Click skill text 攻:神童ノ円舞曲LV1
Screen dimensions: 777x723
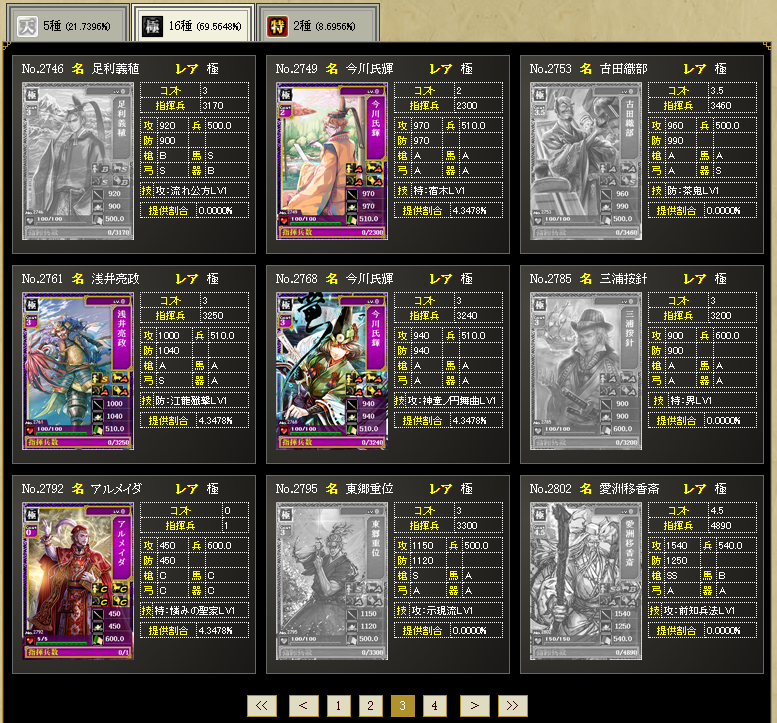[x=451, y=400]
